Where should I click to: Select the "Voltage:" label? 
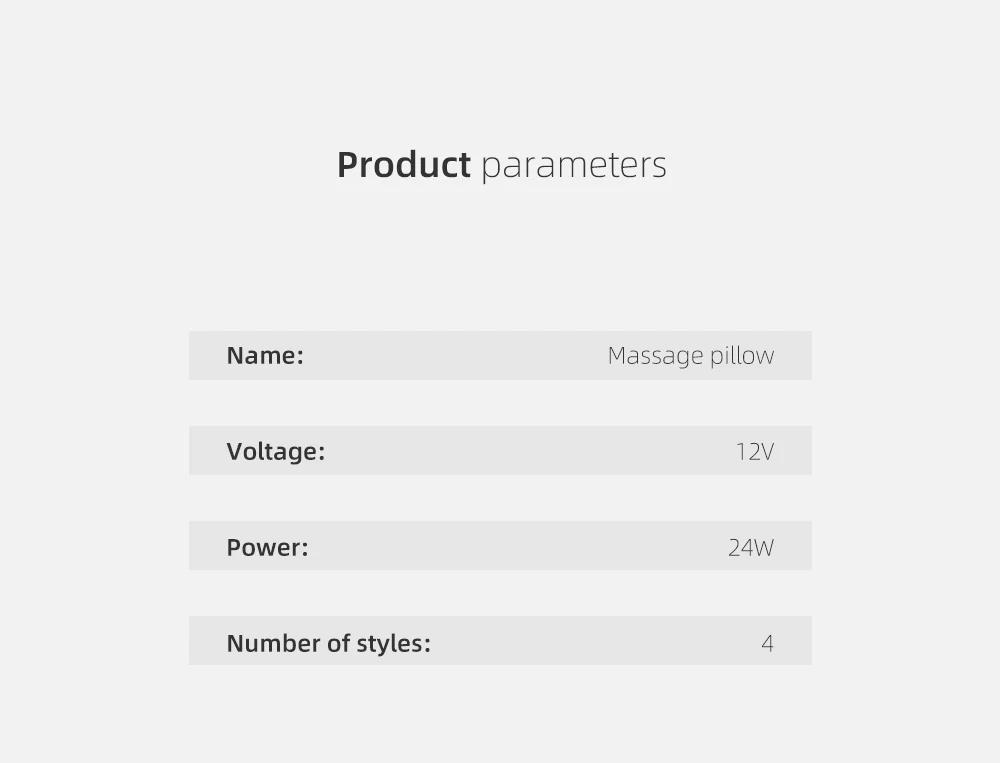pyautogui.click(x=276, y=451)
